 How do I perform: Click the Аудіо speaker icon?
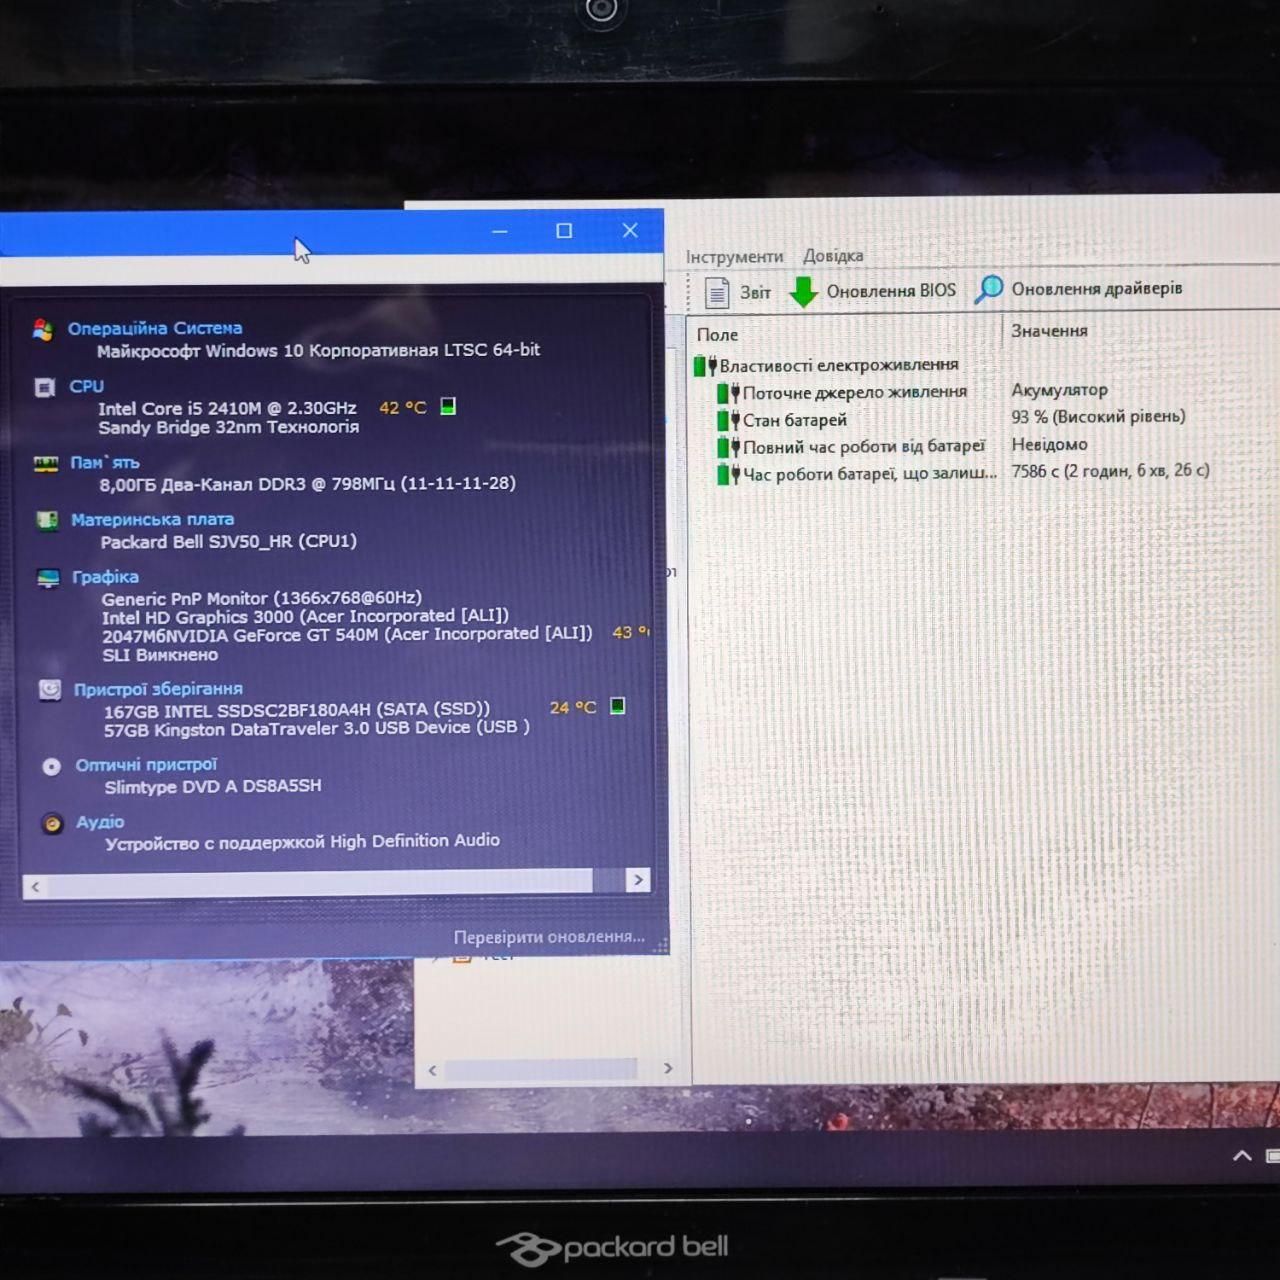pos(52,824)
